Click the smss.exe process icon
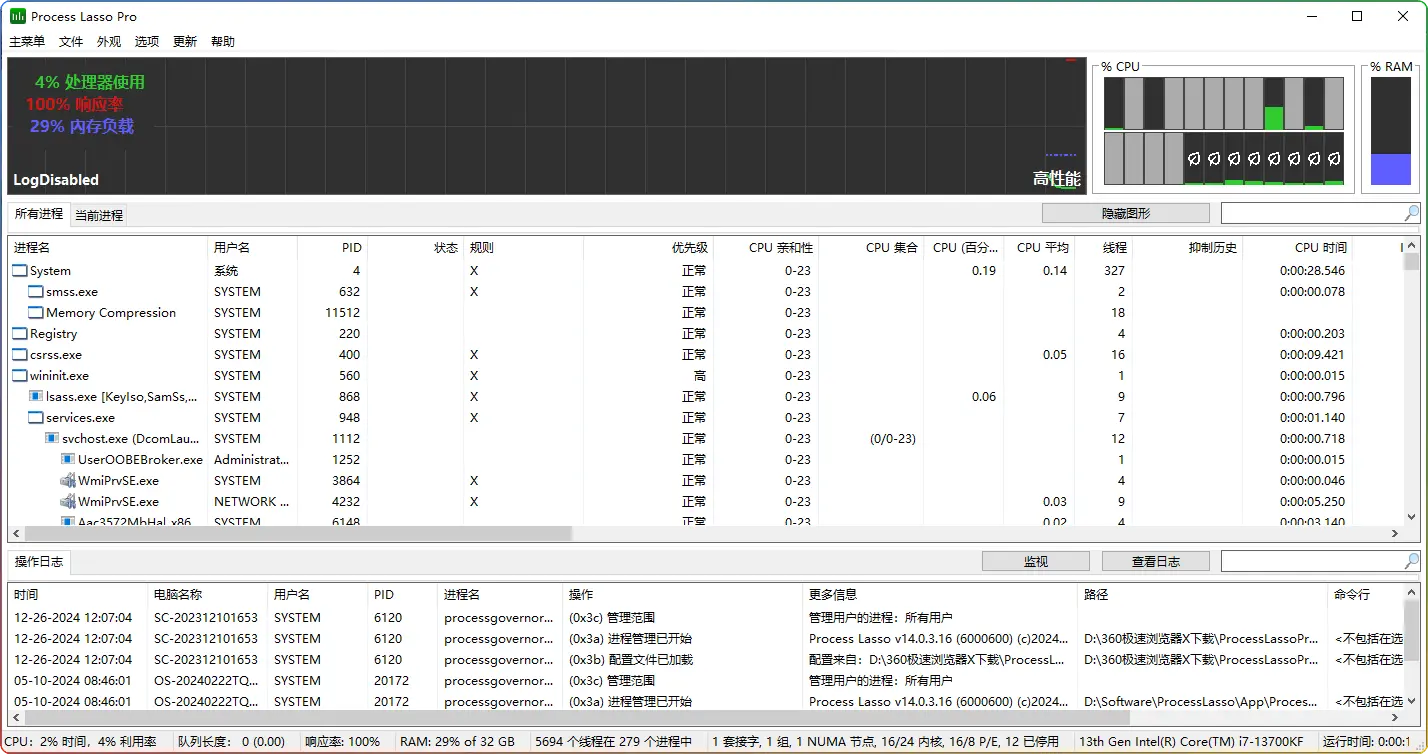This screenshot has width=1428, height=754. coord(36,292)
